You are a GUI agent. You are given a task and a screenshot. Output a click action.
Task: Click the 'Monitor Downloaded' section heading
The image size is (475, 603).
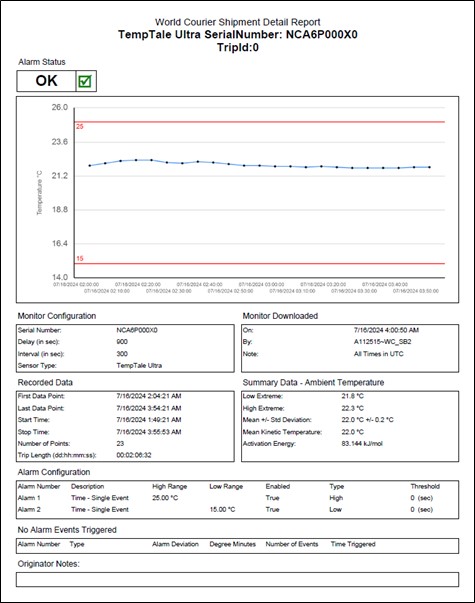(280, 316)
